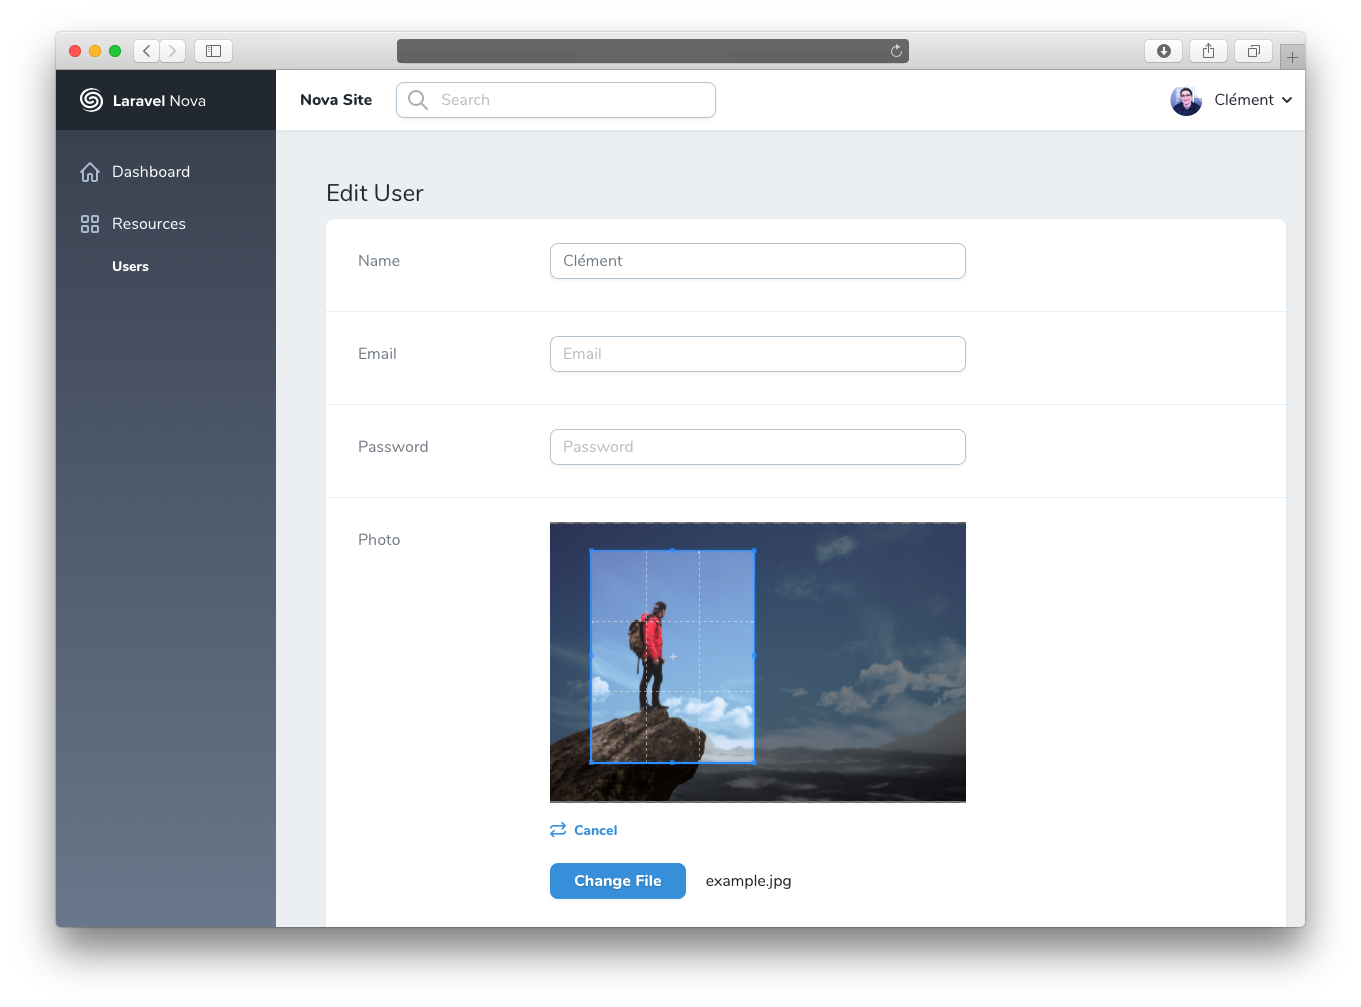Click the example.jpg photo thumbnail
This screenshot has height=1007, width=1361.
757,661
